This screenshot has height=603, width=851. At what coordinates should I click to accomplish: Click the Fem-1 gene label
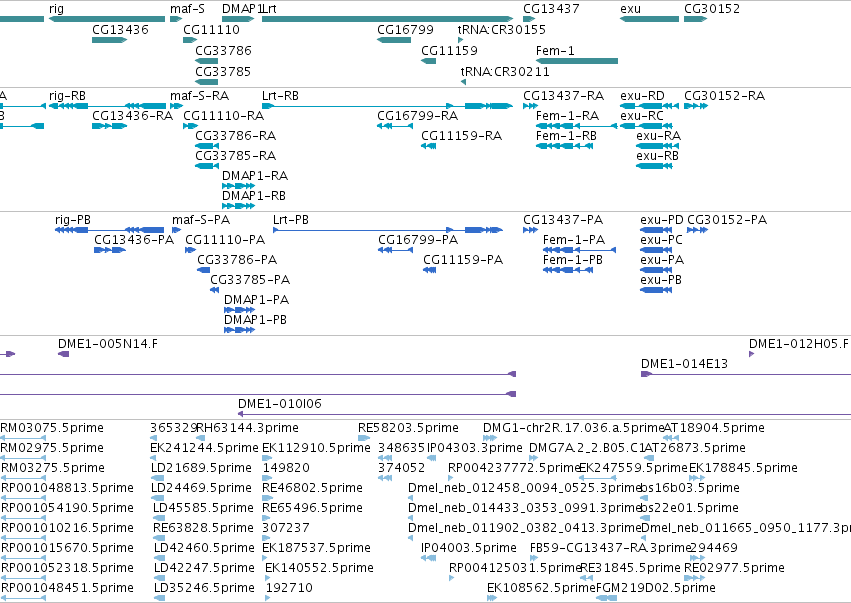tap(555, 50)
